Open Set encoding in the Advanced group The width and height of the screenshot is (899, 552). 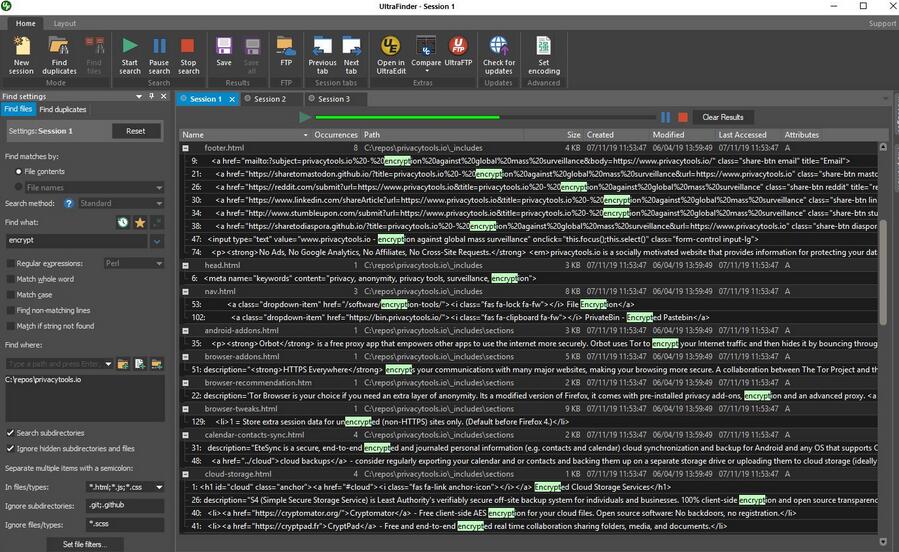click(544, 56)
